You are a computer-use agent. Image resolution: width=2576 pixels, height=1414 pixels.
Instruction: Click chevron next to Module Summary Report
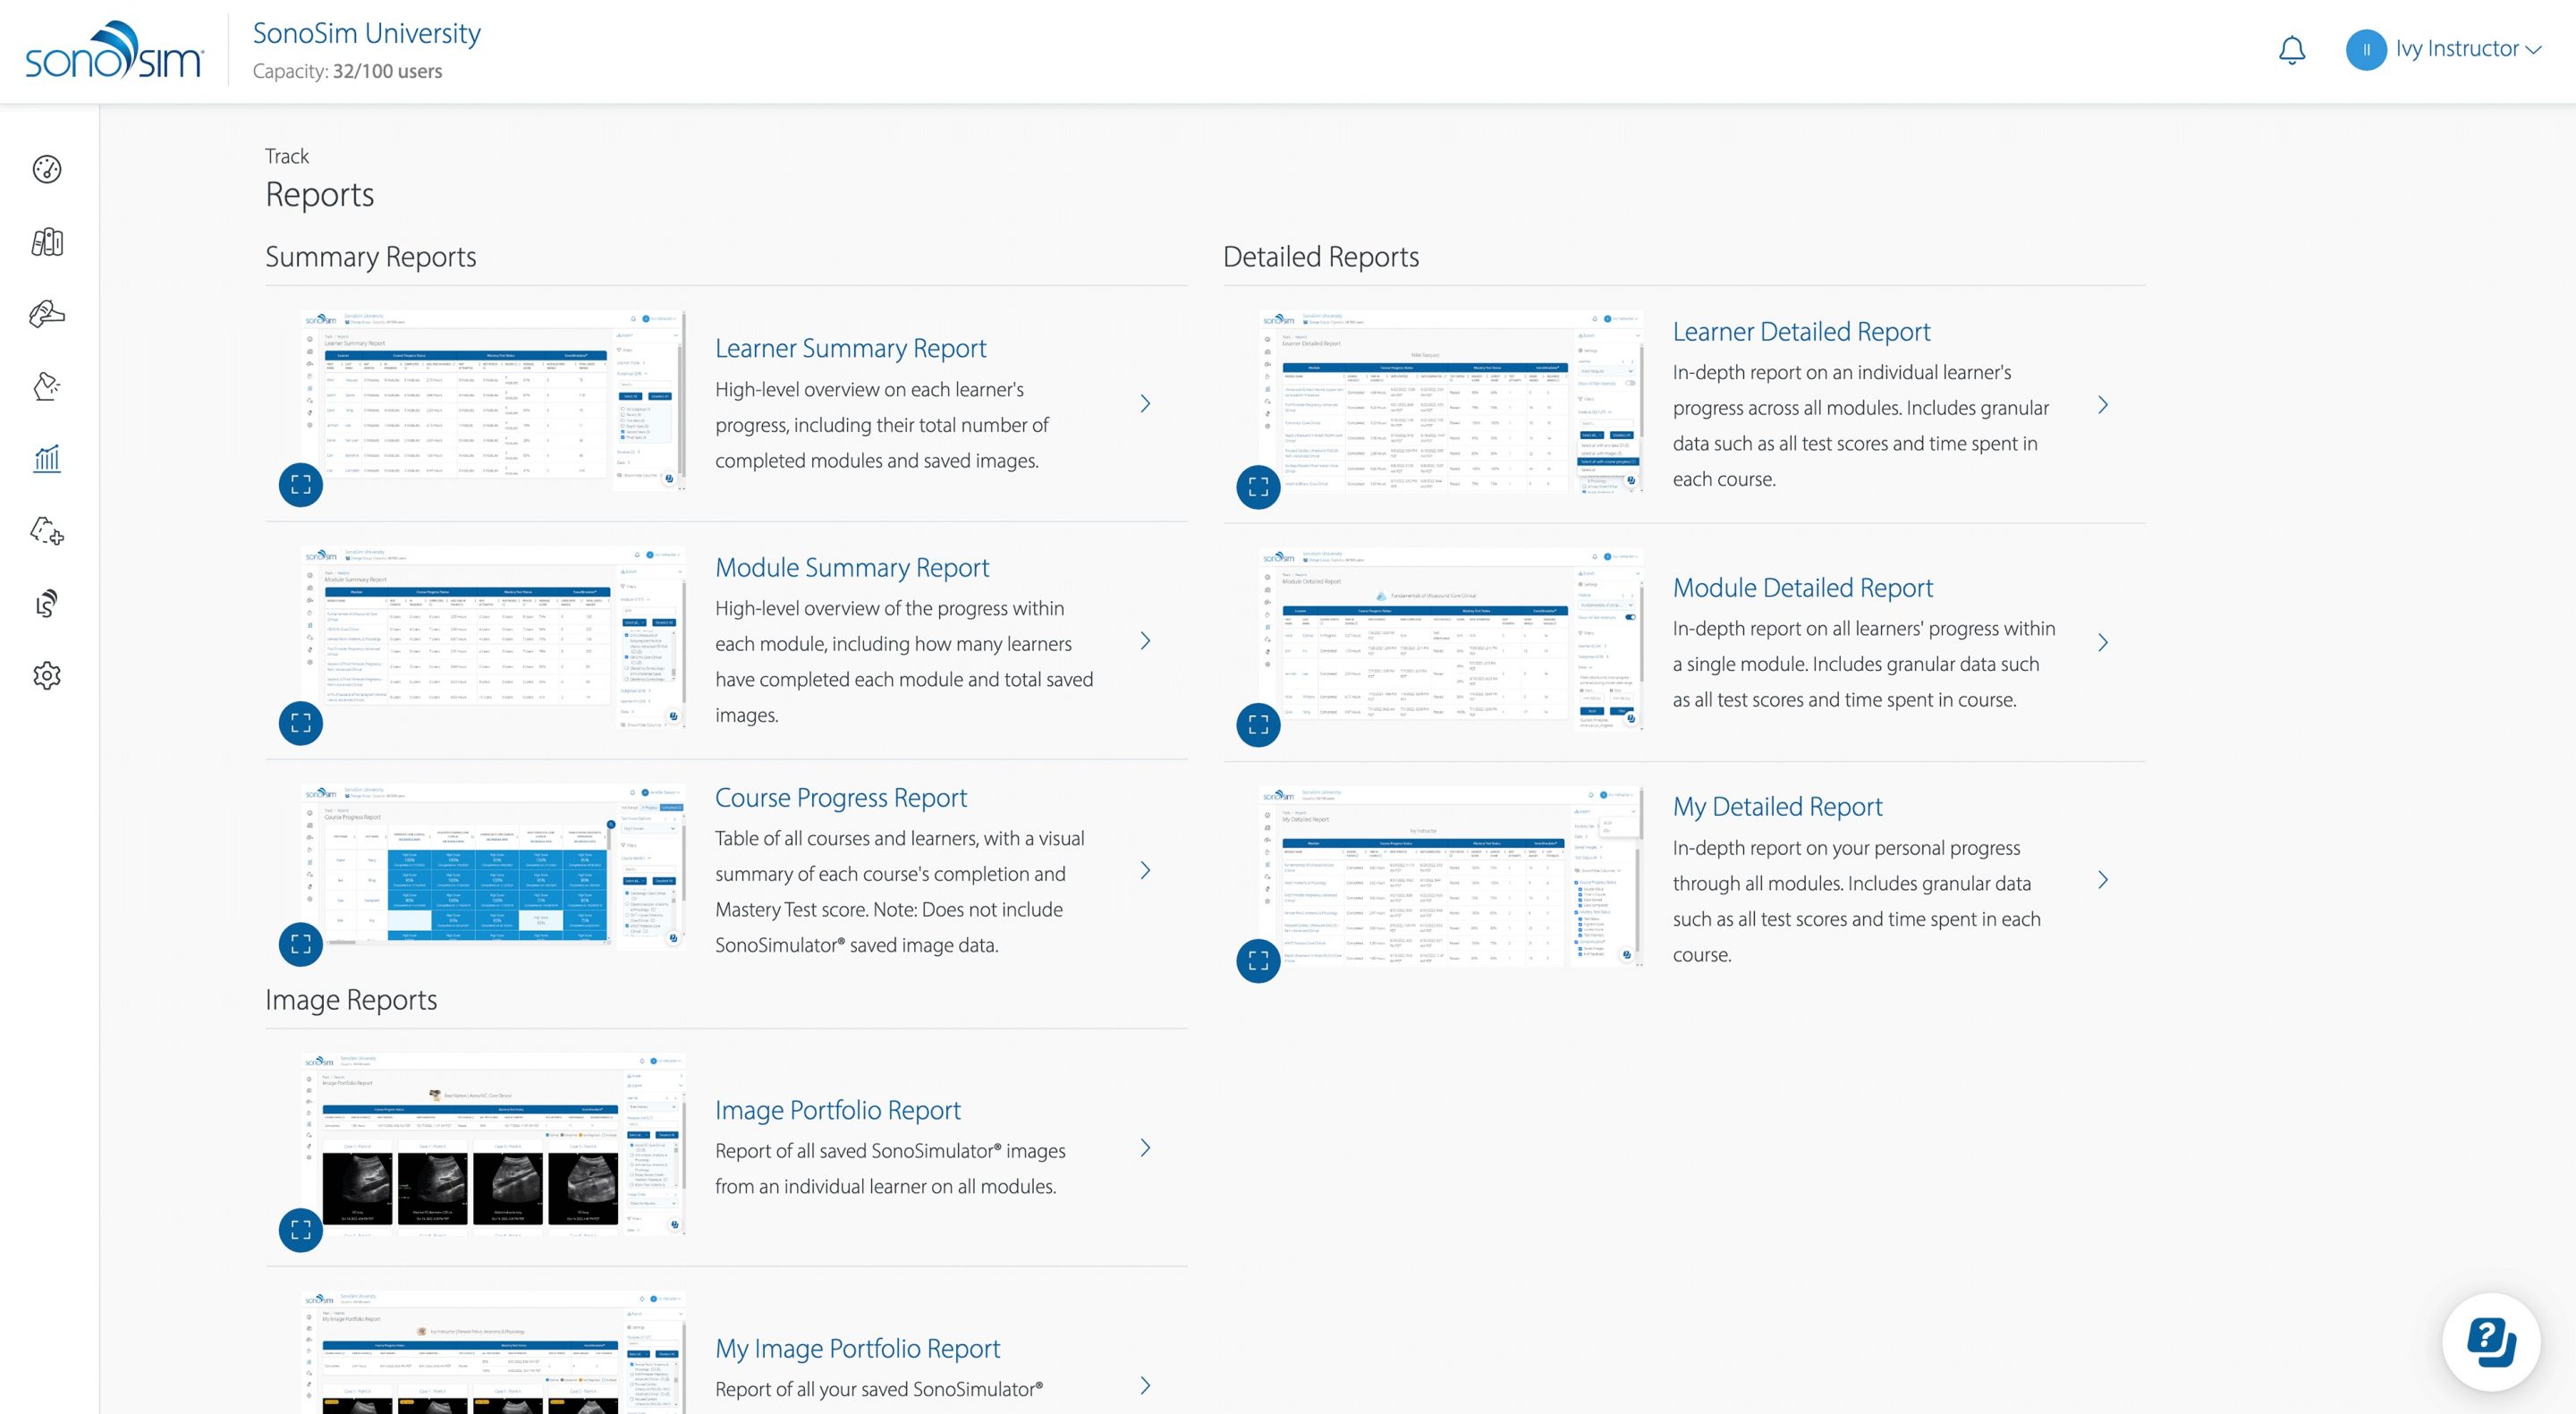coord(1145,641)
